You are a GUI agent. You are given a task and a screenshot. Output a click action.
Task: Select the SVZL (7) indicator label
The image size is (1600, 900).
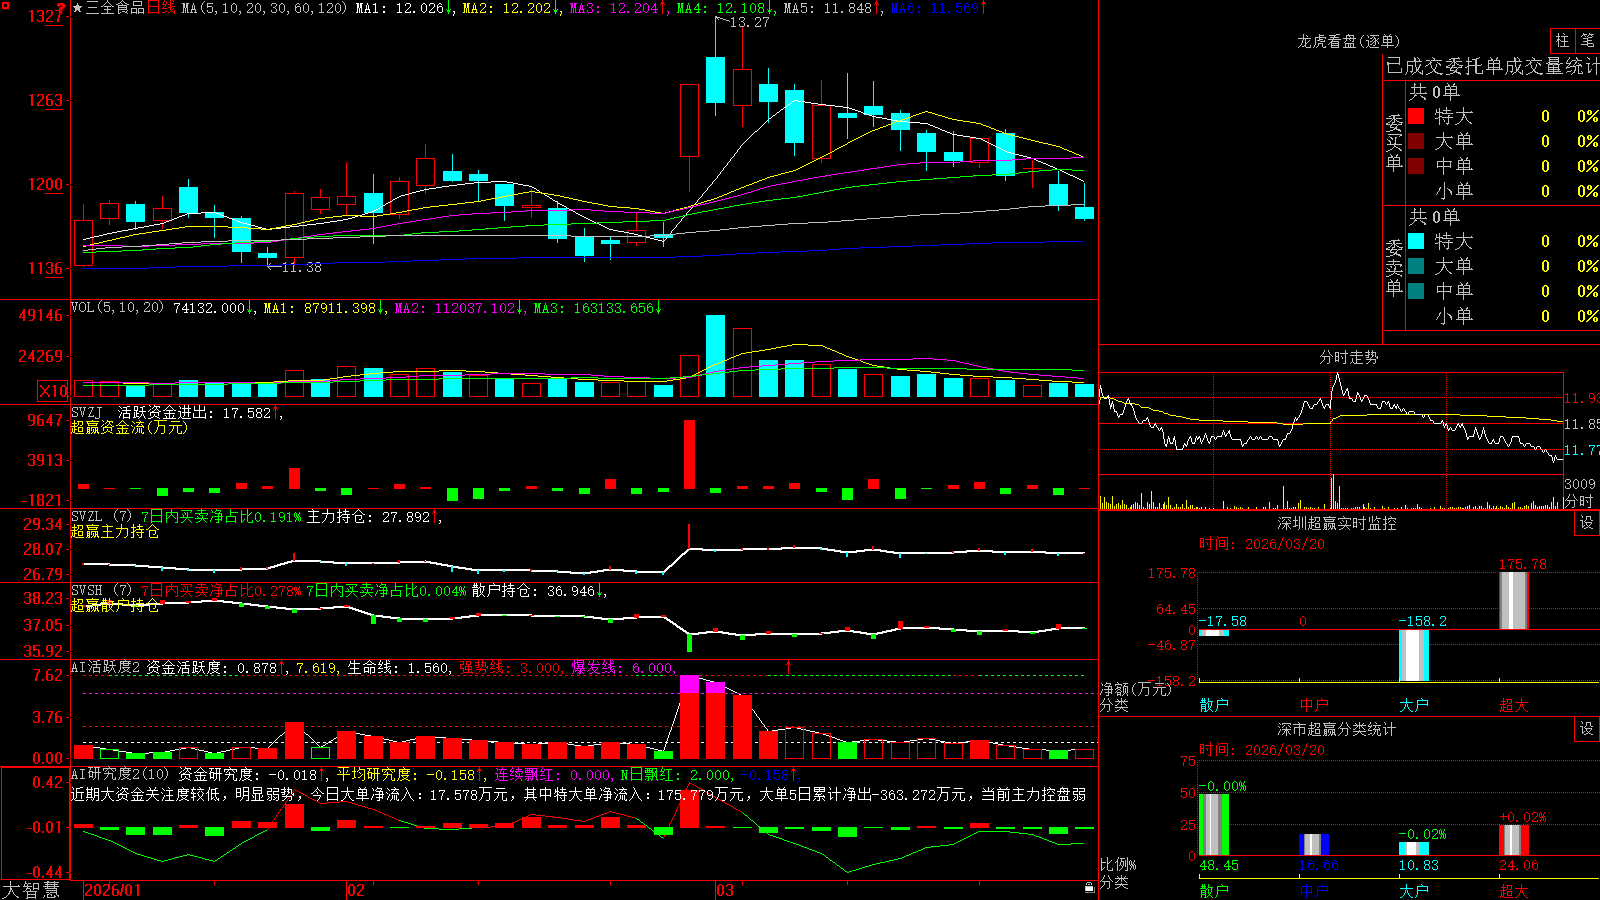(101, 517)
